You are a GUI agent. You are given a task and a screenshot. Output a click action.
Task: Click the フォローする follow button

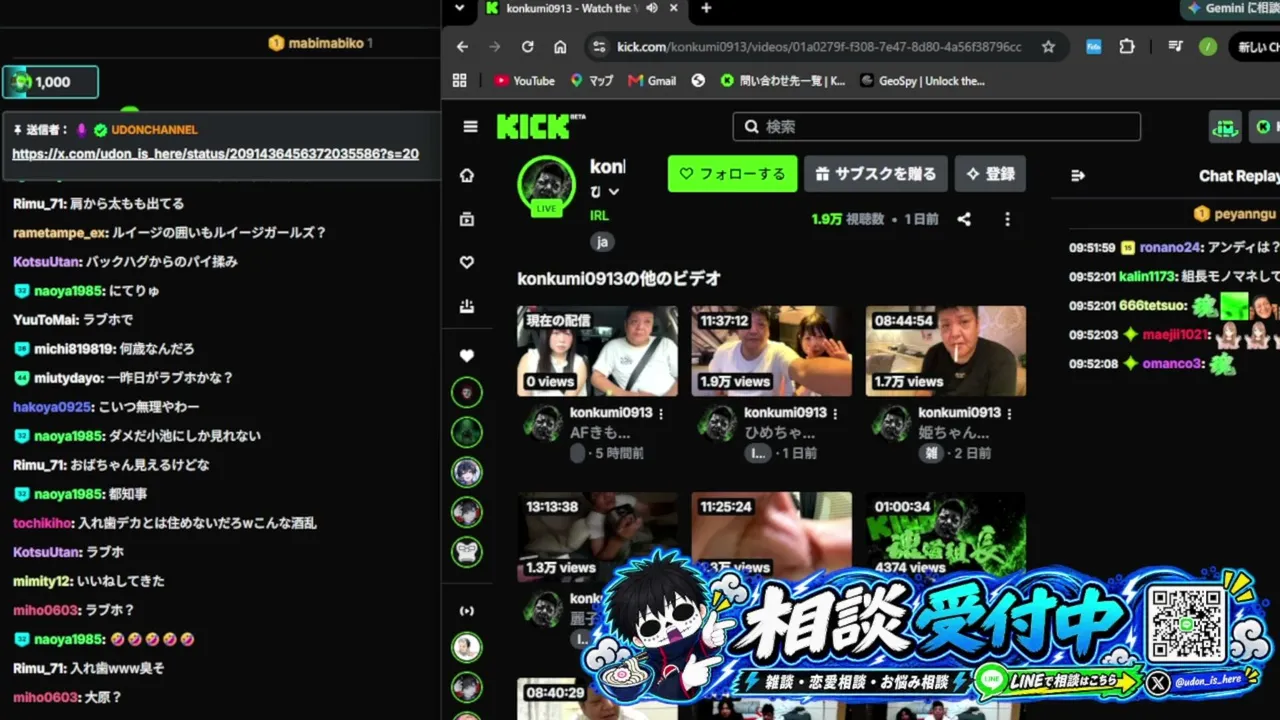(x=733, y=174)
